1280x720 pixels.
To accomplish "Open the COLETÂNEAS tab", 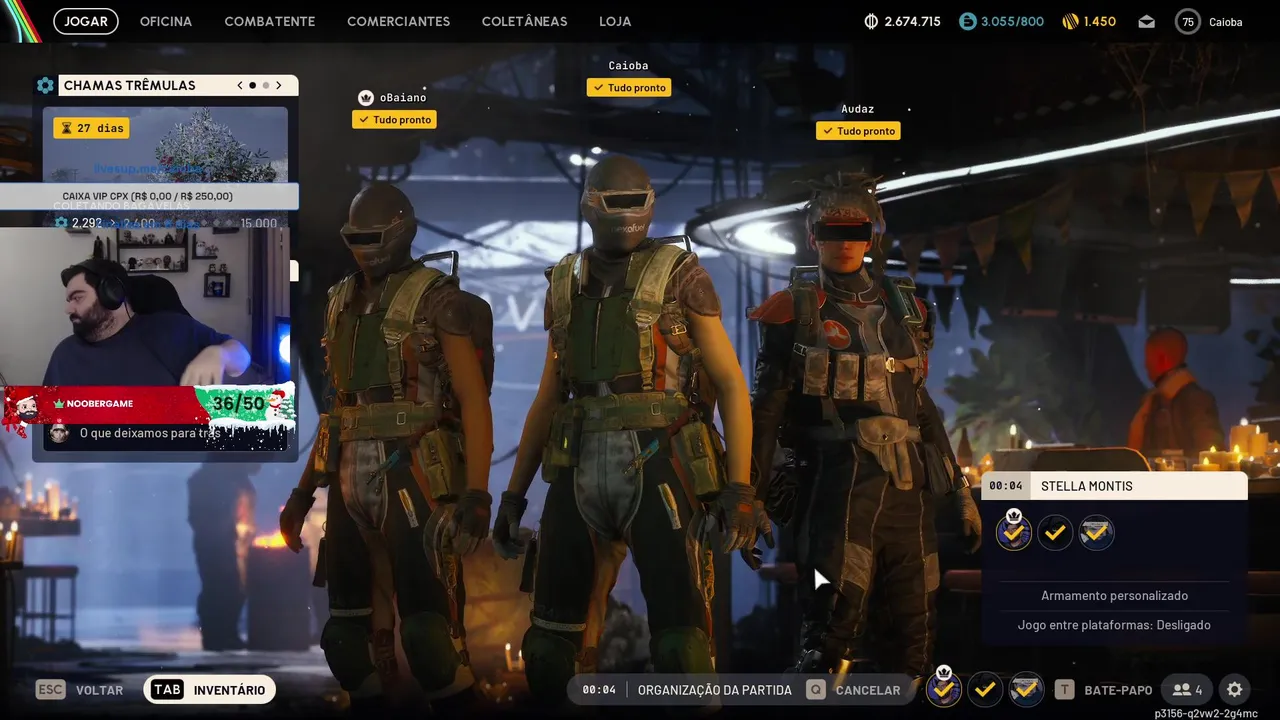I will click(x=524, y=21).
